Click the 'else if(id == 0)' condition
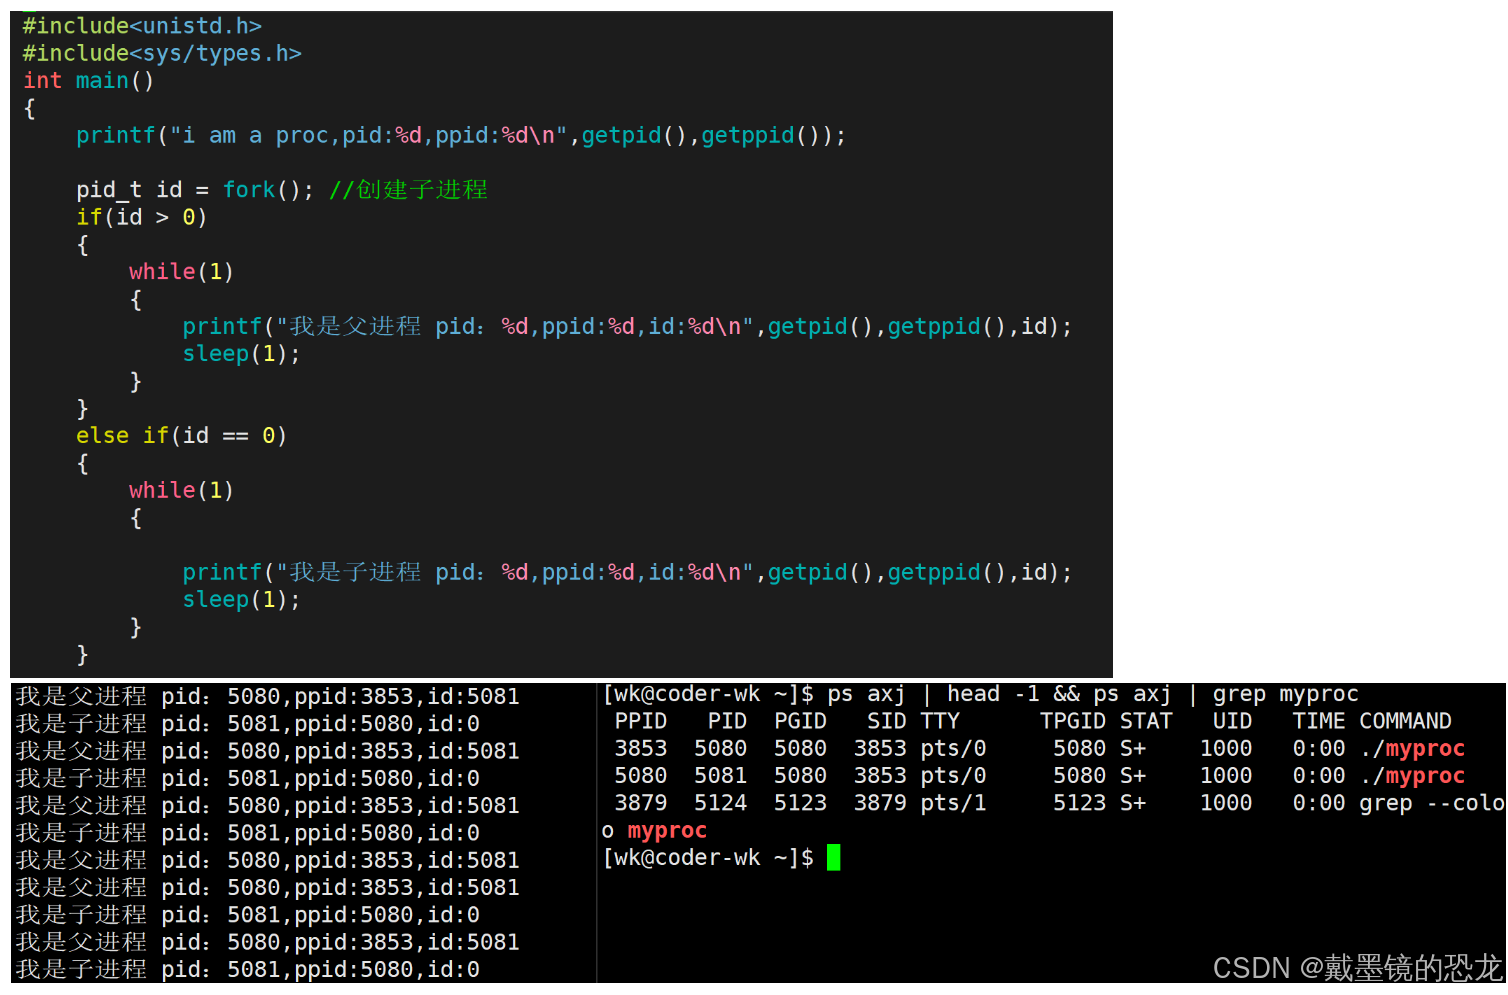The image size is (1508, 995). 182,436
